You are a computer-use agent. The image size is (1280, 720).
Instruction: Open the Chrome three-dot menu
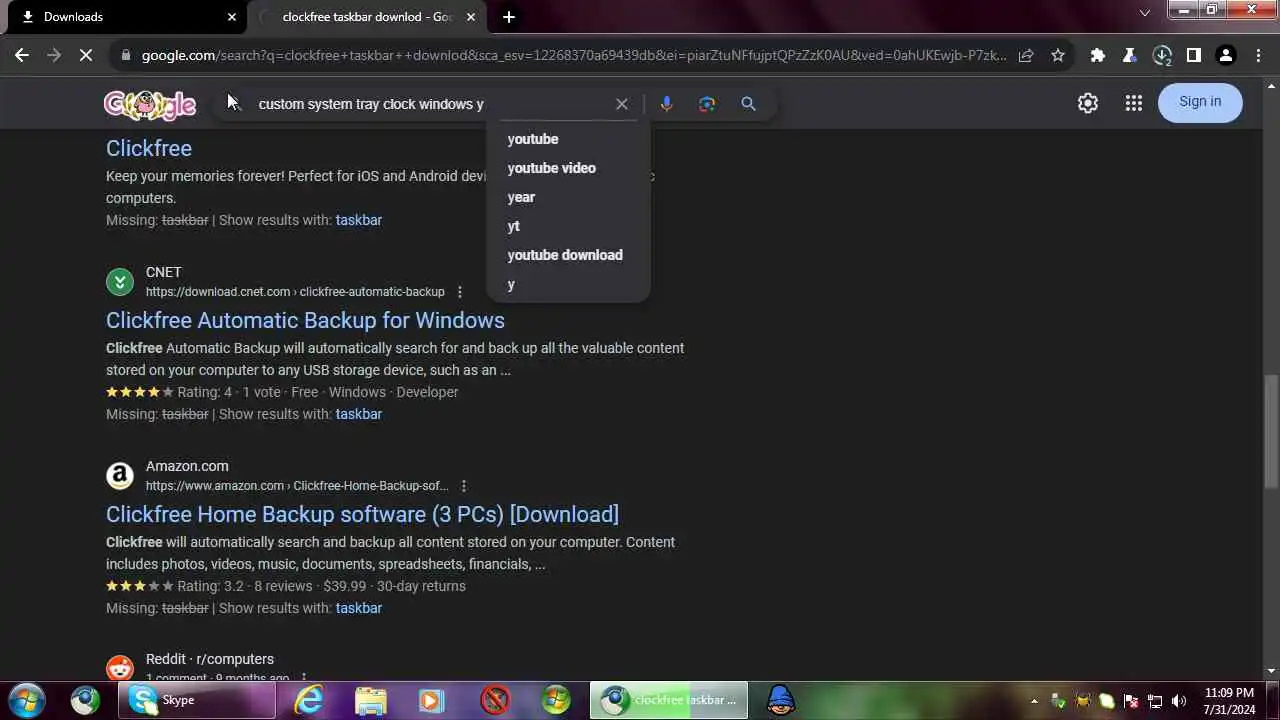tap(1258, 56)
